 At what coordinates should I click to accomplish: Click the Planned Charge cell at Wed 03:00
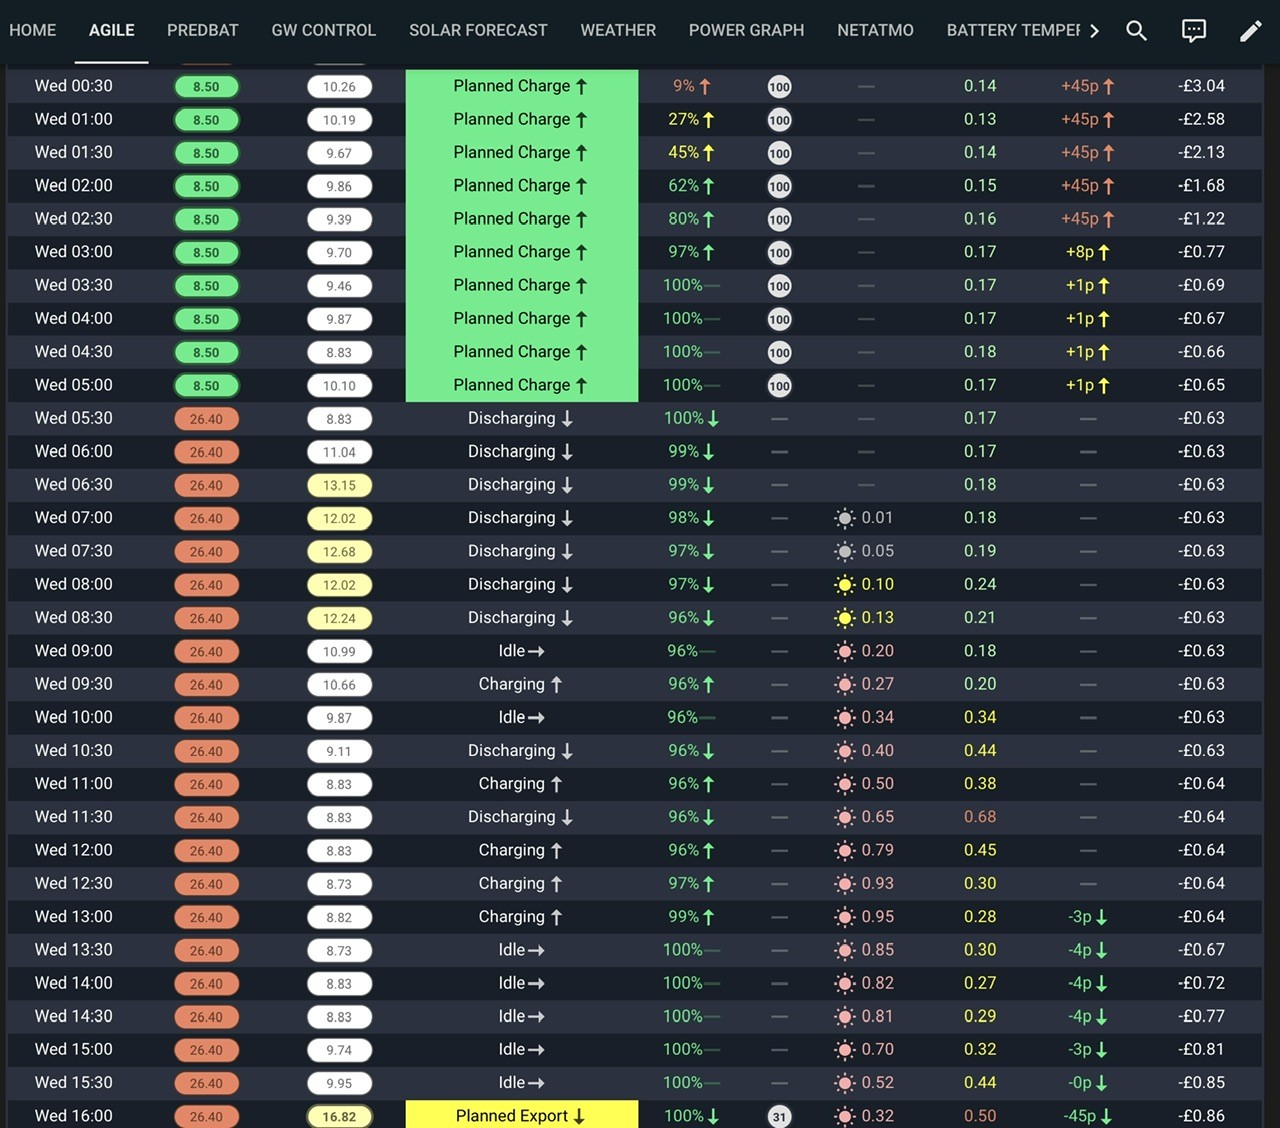[522, 252]
